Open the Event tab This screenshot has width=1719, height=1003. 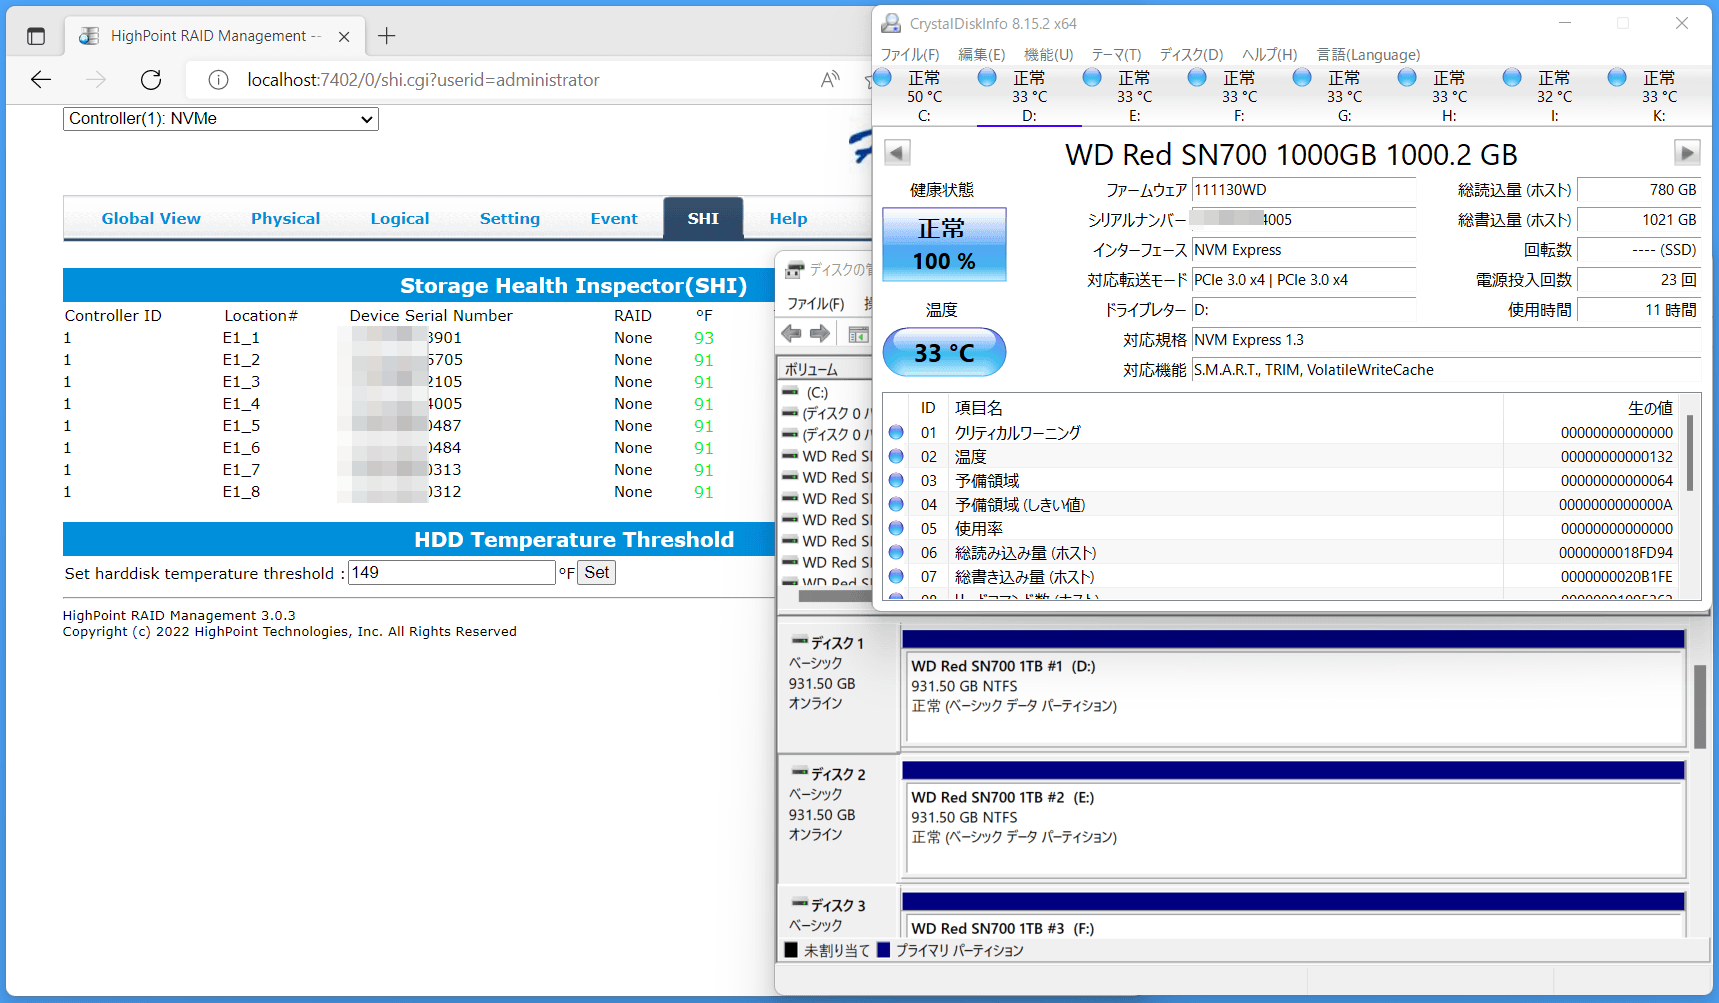(x=614, y=218)
